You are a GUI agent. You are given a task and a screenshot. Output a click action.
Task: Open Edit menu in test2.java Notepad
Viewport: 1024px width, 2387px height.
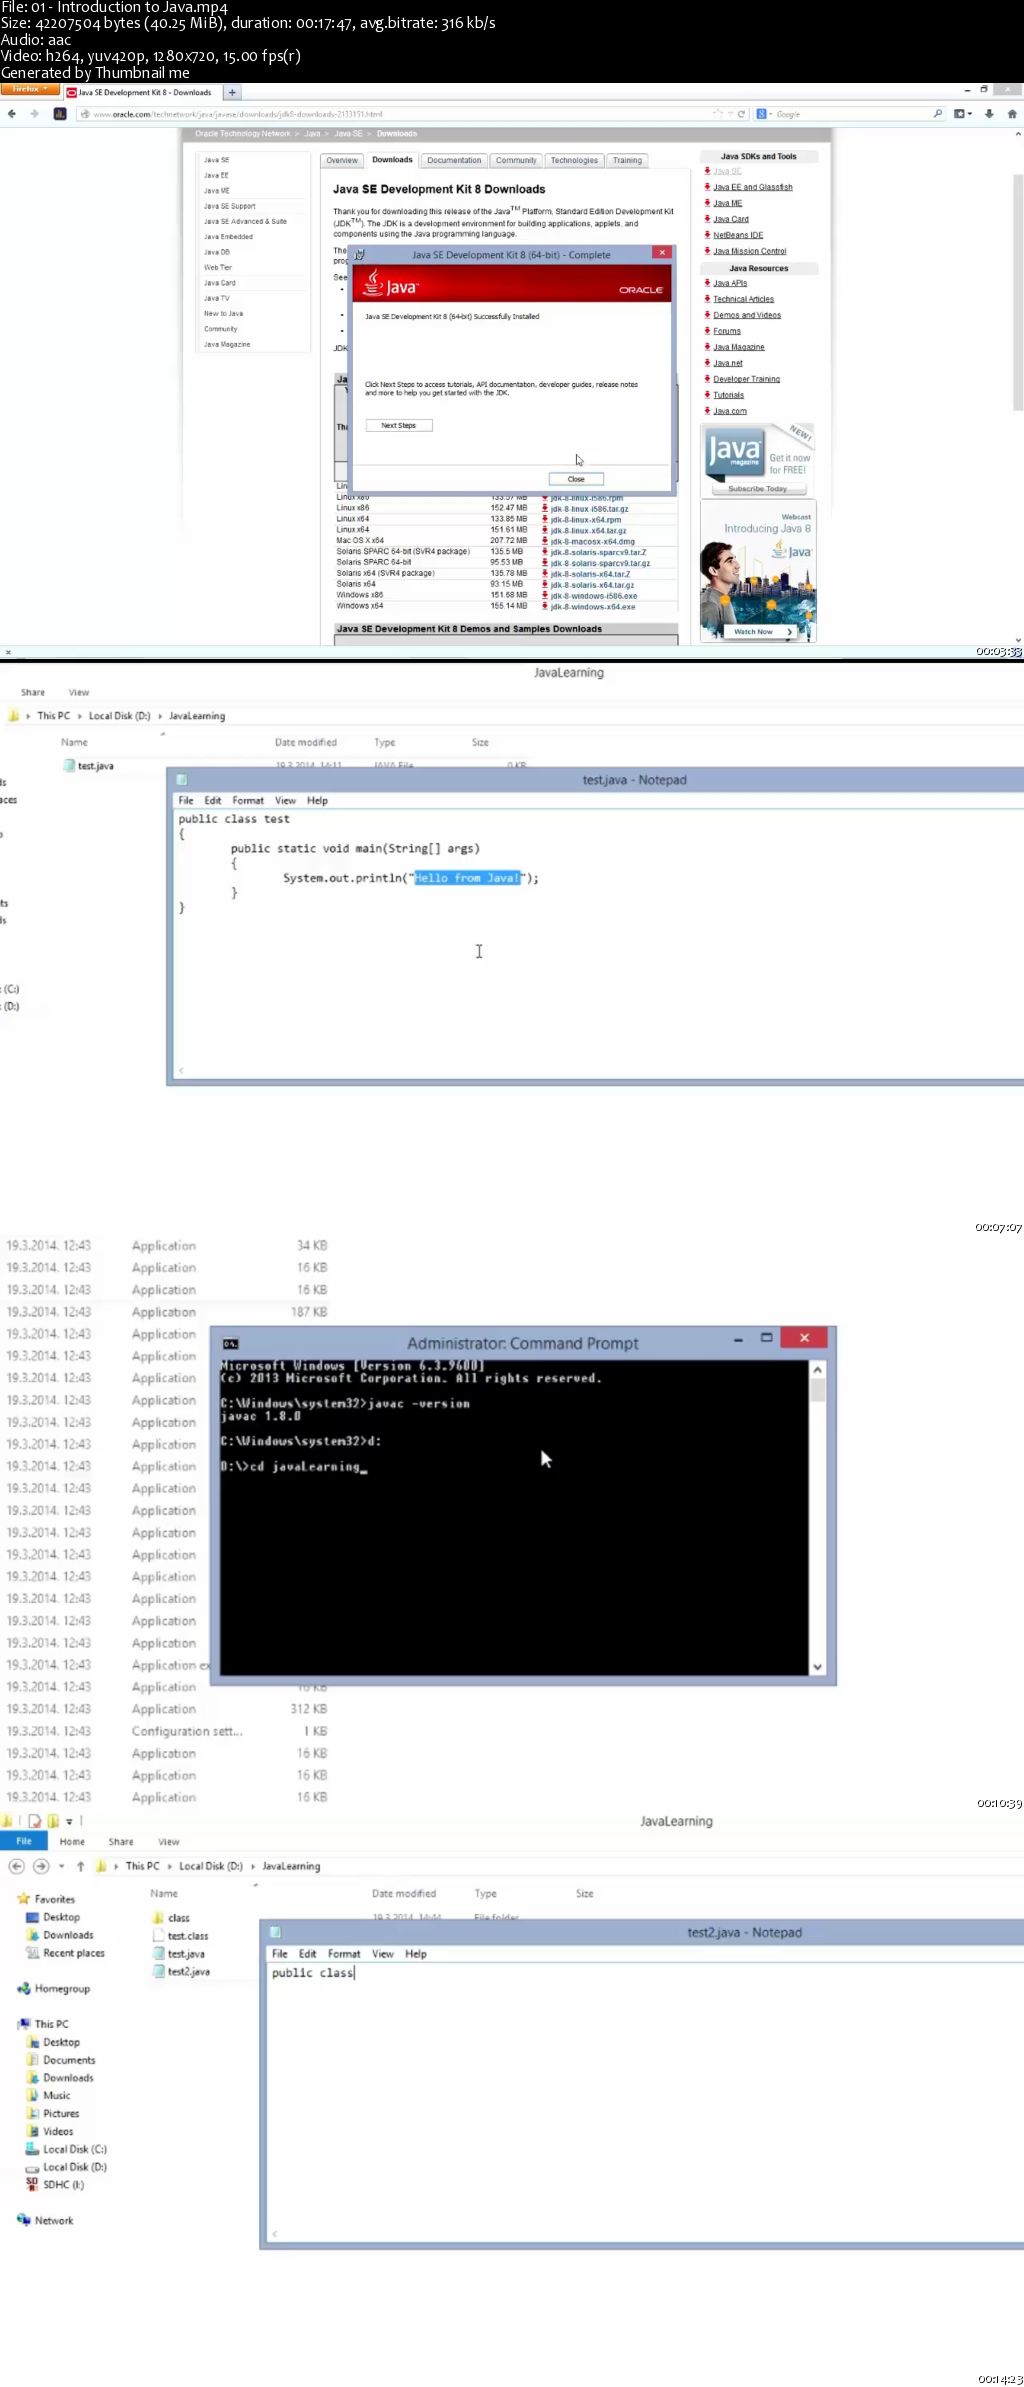pos(307,1954)
